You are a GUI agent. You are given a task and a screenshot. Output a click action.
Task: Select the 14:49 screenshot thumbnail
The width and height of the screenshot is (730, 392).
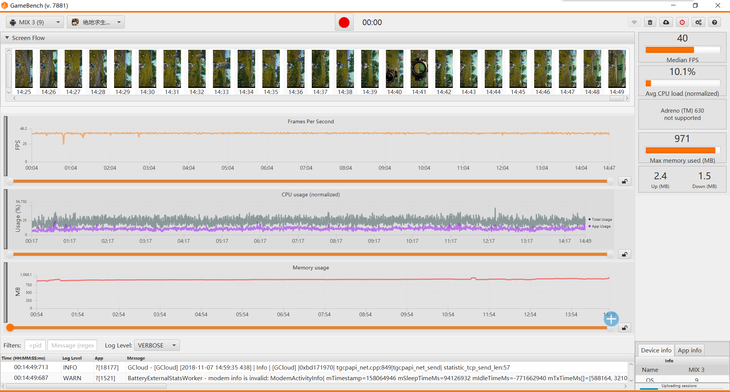[x=617, y=69]
